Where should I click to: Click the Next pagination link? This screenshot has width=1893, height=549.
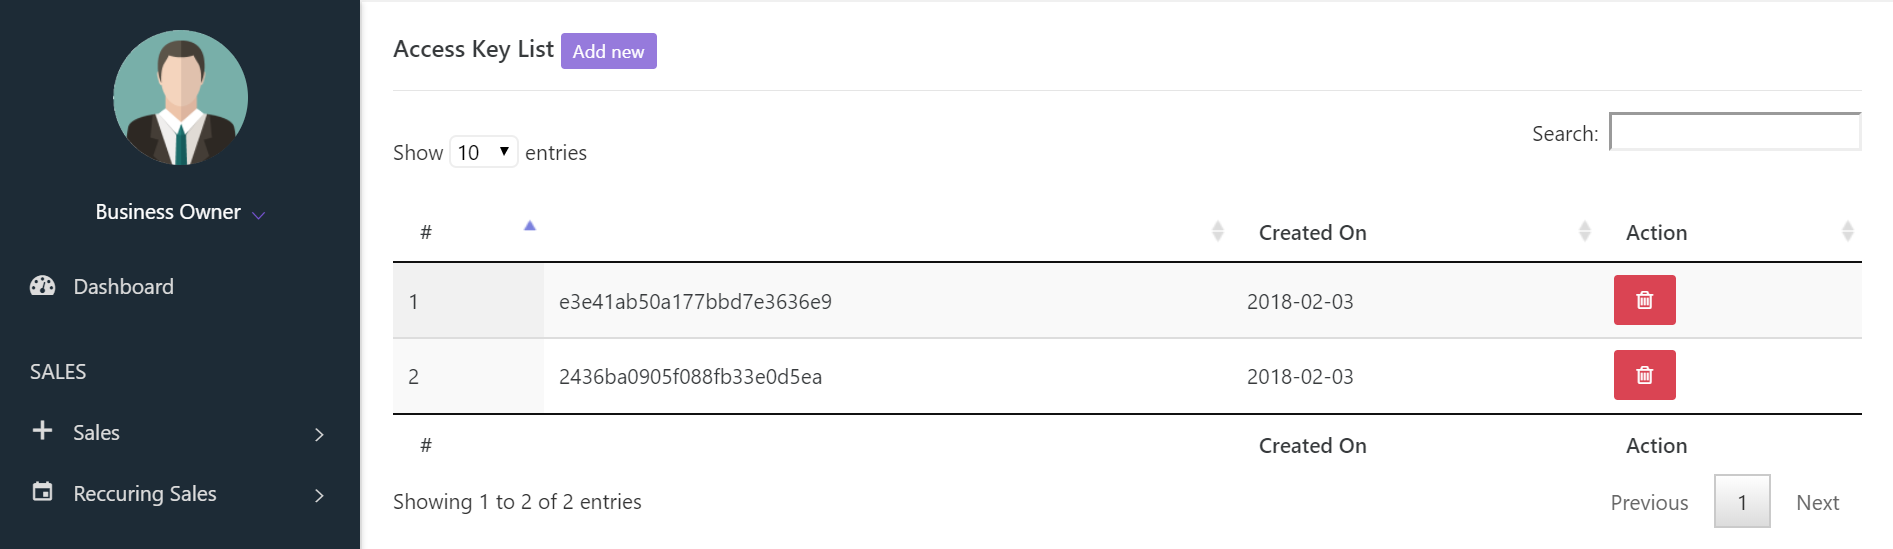(x=1817, y=502)
